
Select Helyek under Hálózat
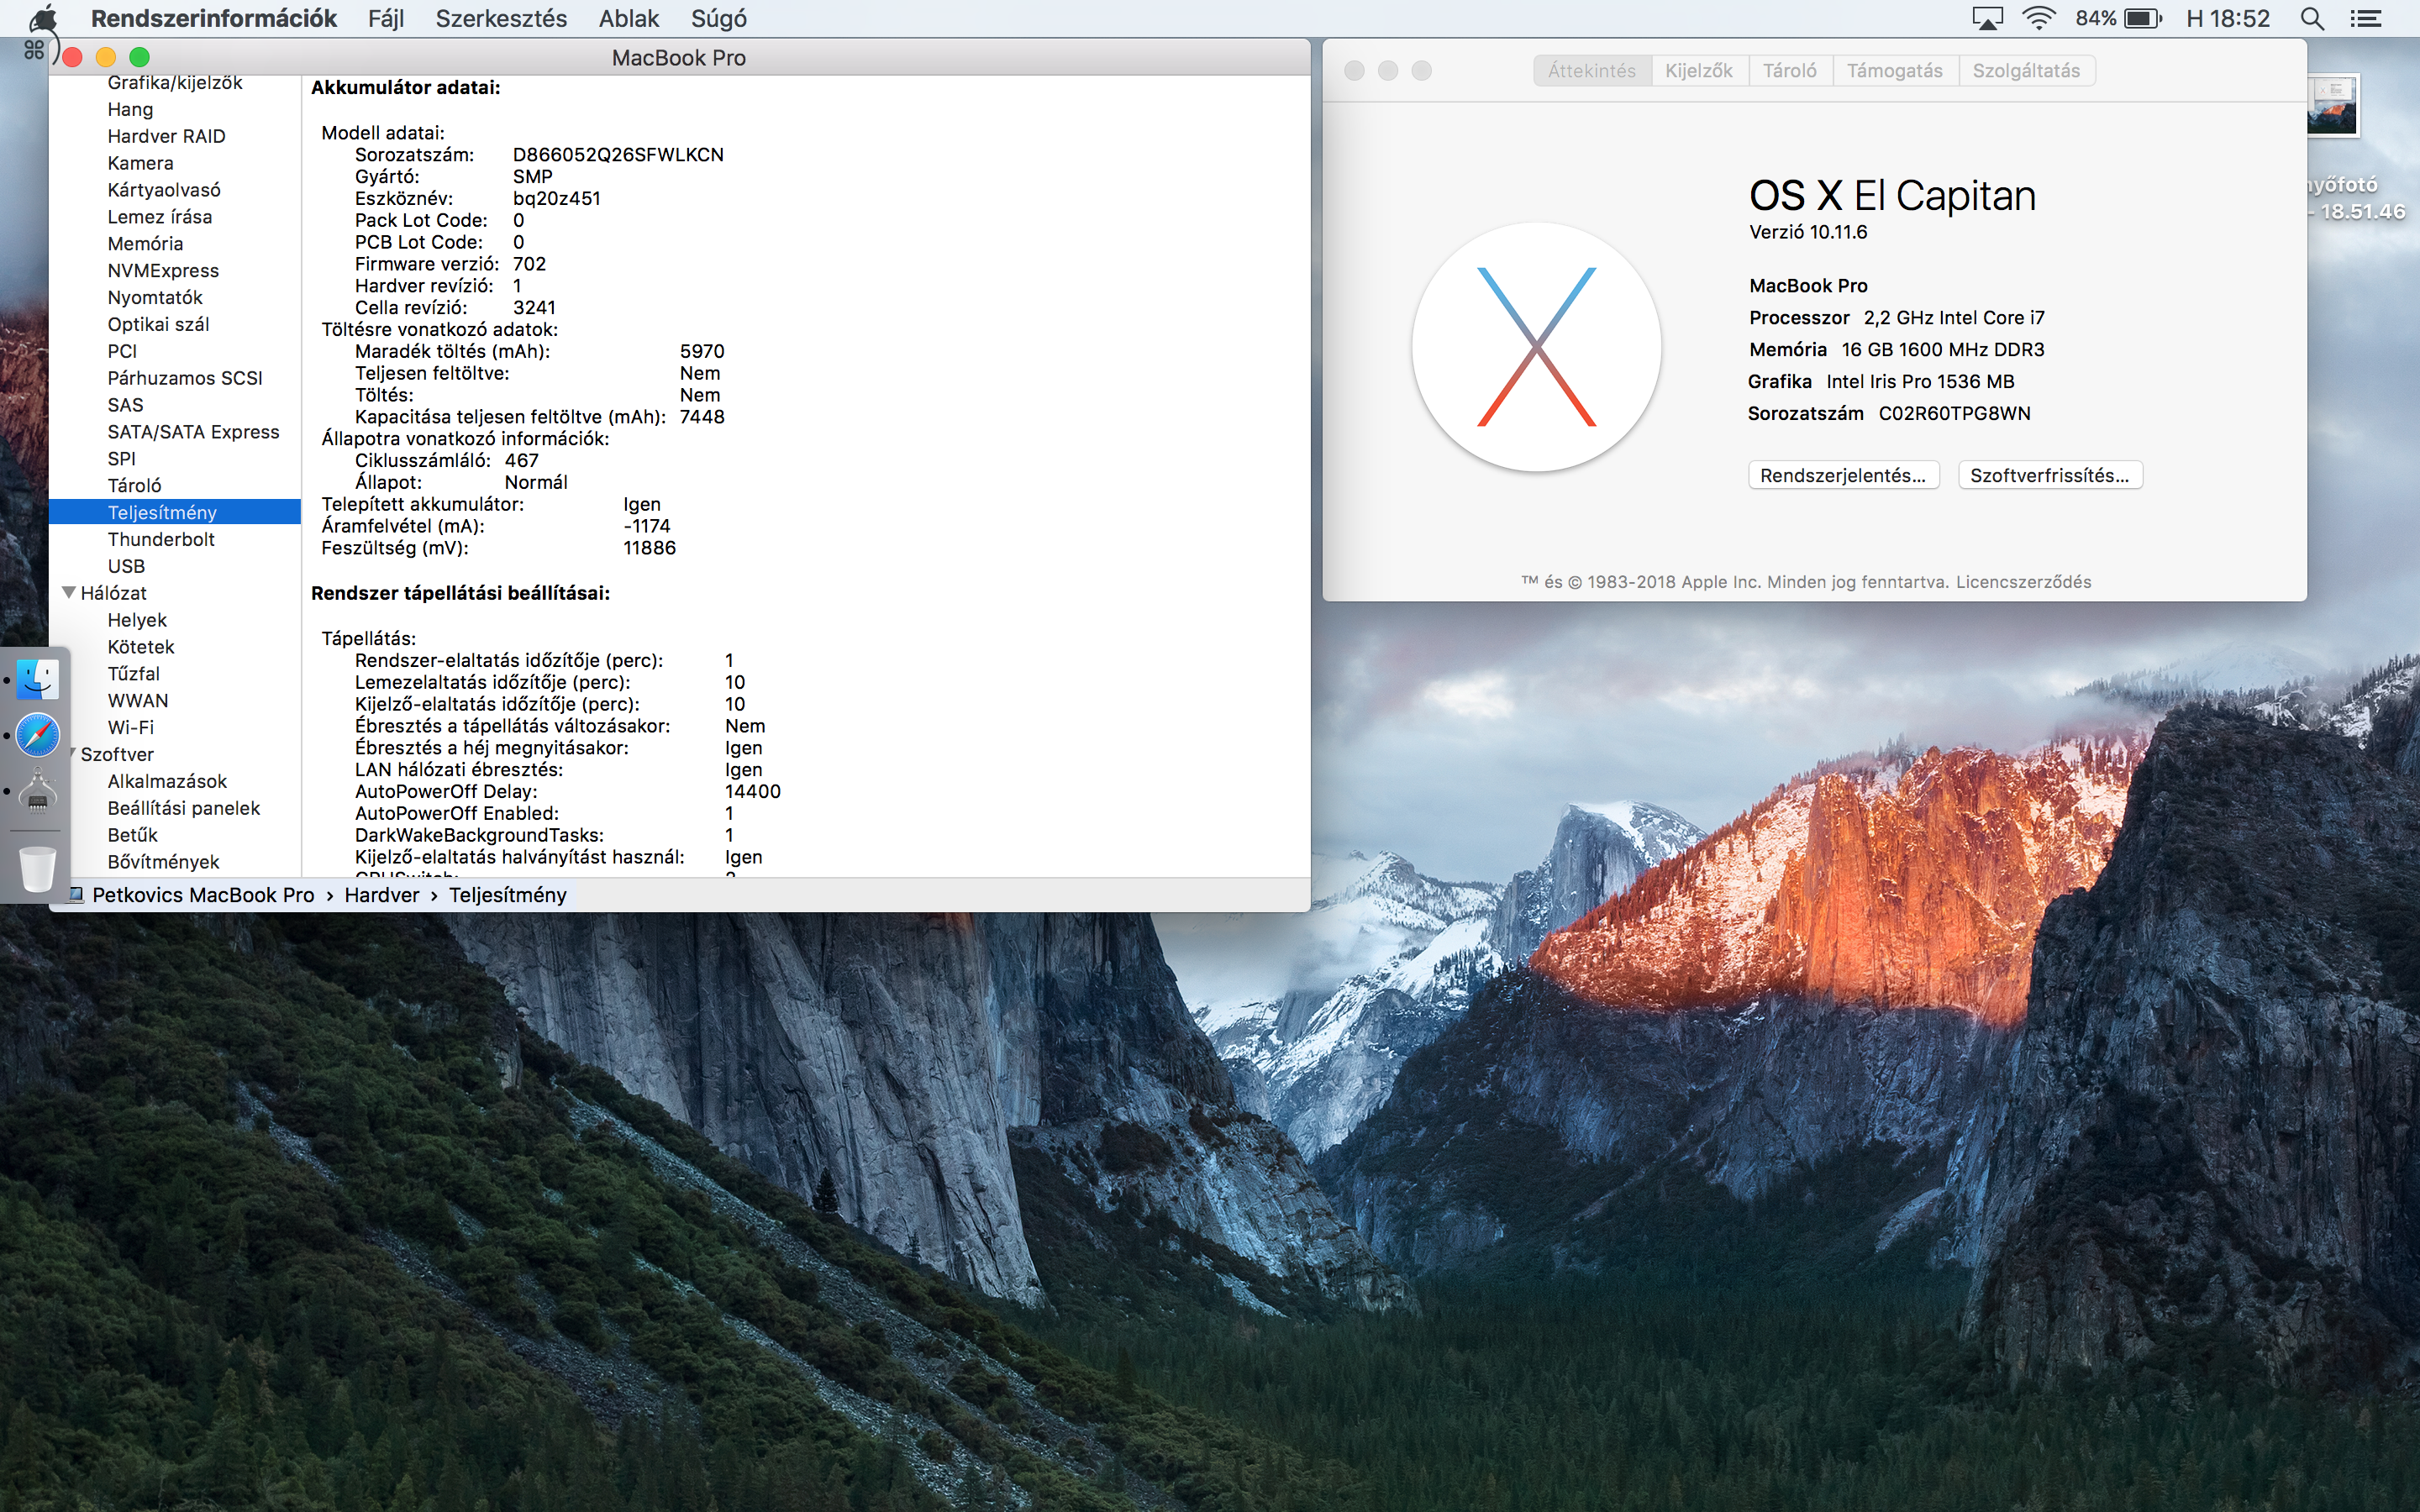coord(175,620)
